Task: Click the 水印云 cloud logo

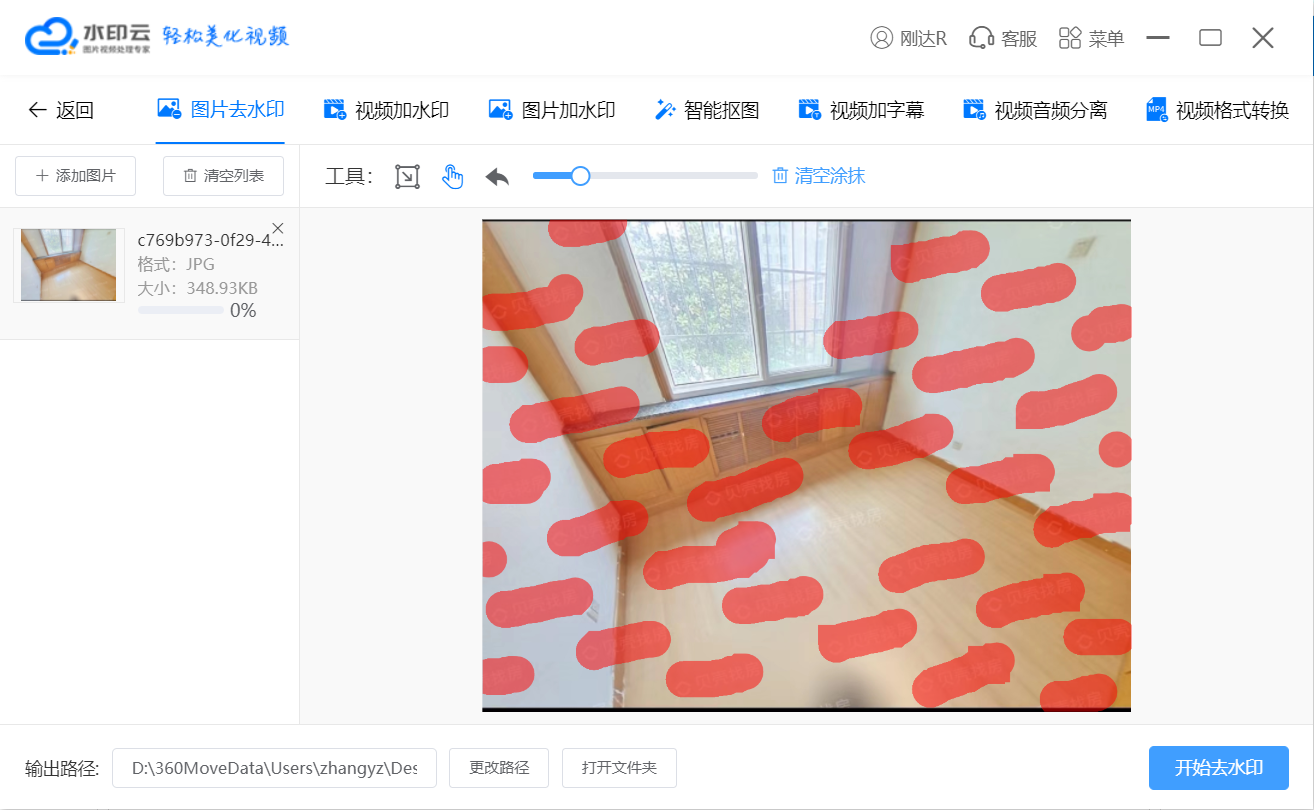Action: coord(51,37)
